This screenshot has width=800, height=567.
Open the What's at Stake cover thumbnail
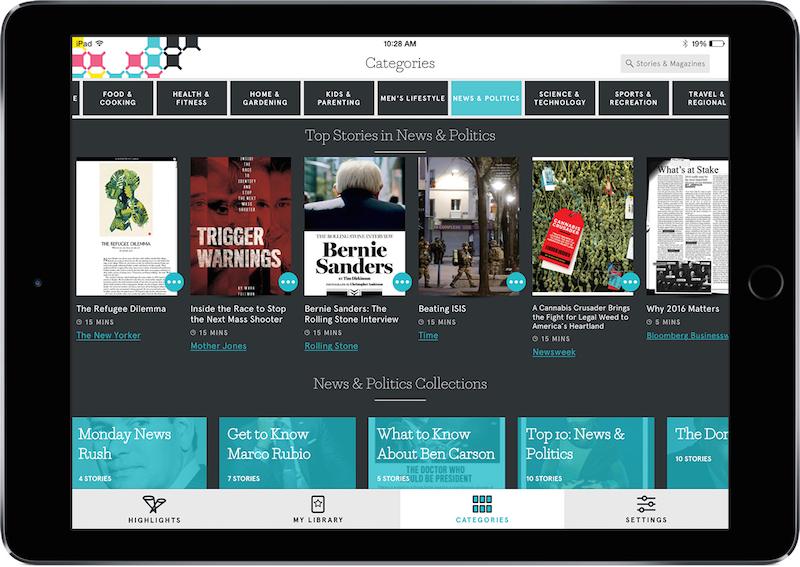coord(687,226)
